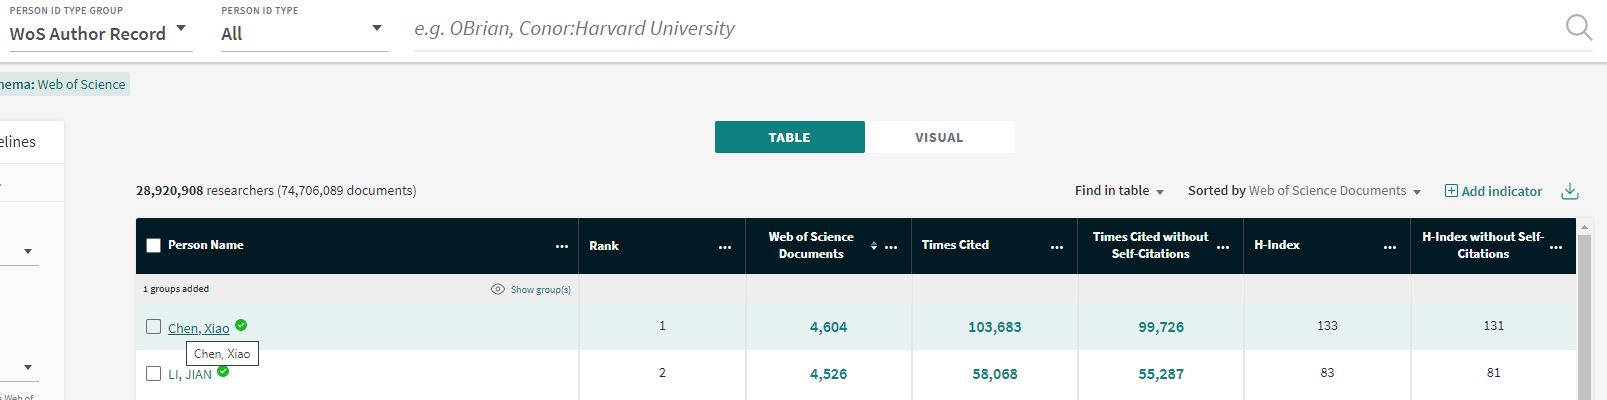The width and height of the screenshot is (1607, 400).
Task: Open Rank column three-dot menu
Action: [725, 246]
